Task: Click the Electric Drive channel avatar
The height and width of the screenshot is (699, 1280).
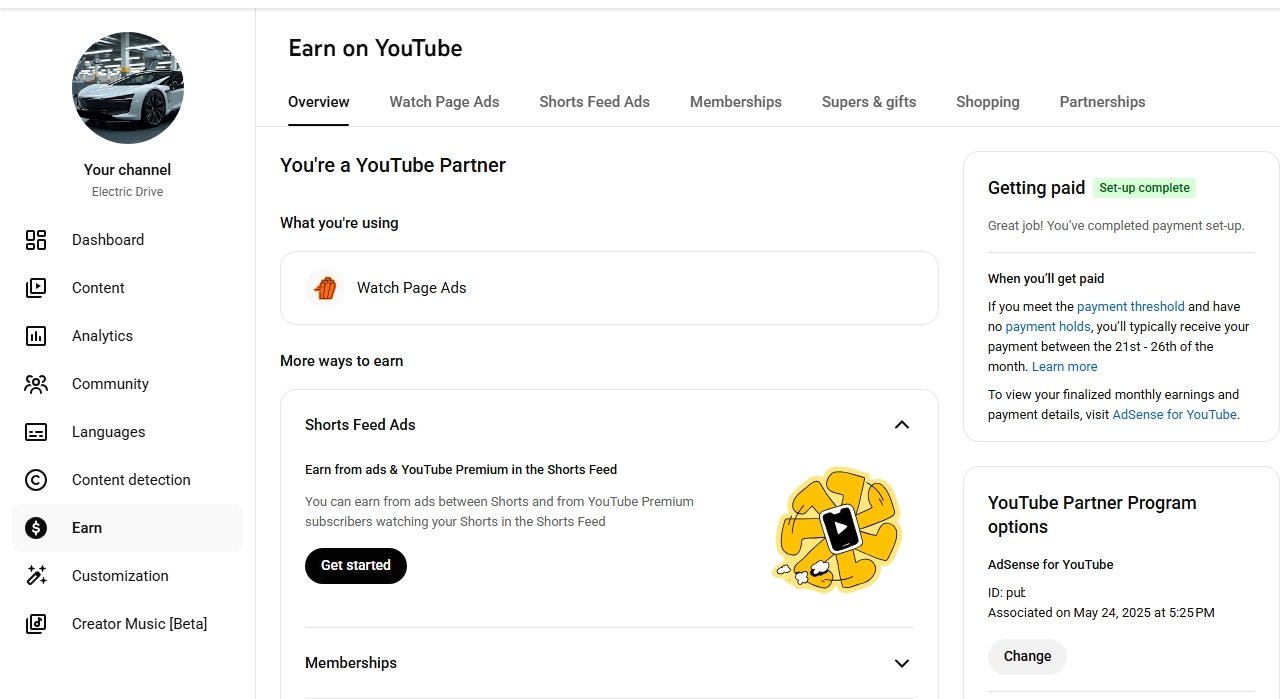Action: tap(128, 88)
